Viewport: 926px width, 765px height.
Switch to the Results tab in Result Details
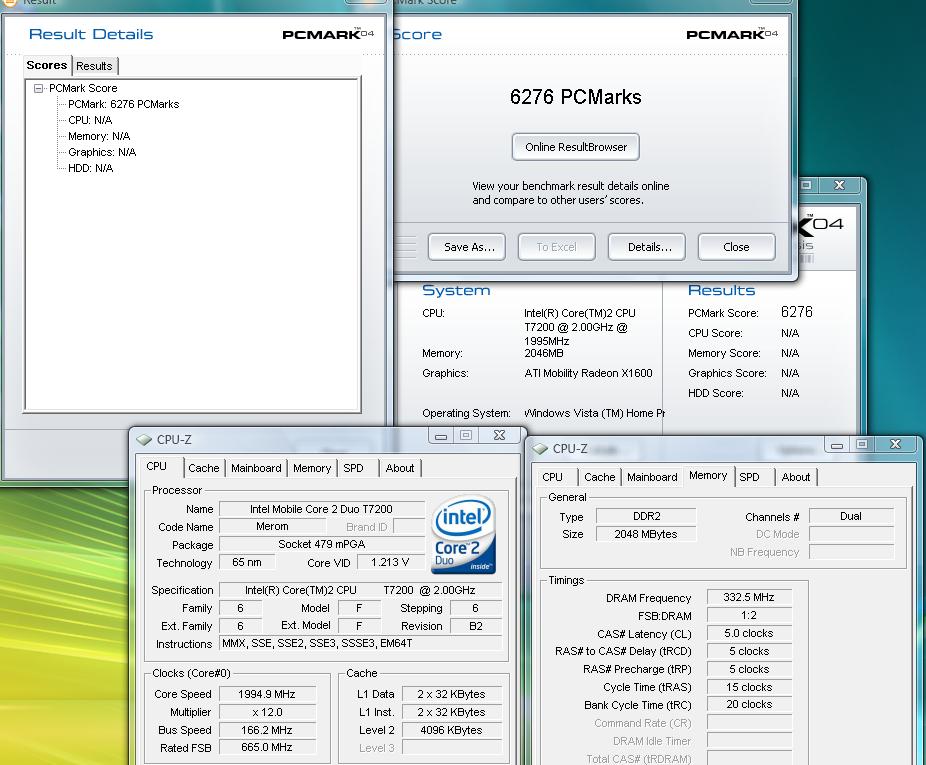pyautogui.click(x=94, y=66)
